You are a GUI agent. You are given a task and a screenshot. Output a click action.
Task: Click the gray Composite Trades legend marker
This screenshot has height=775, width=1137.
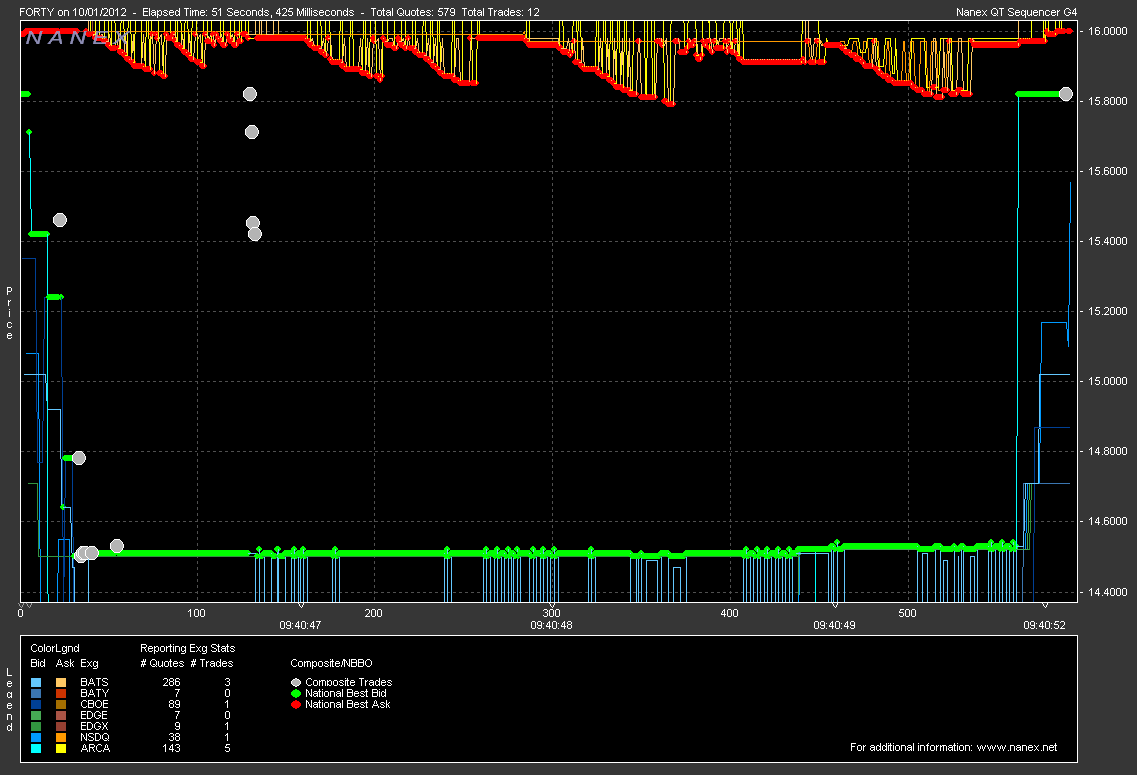tap(296, 682)
